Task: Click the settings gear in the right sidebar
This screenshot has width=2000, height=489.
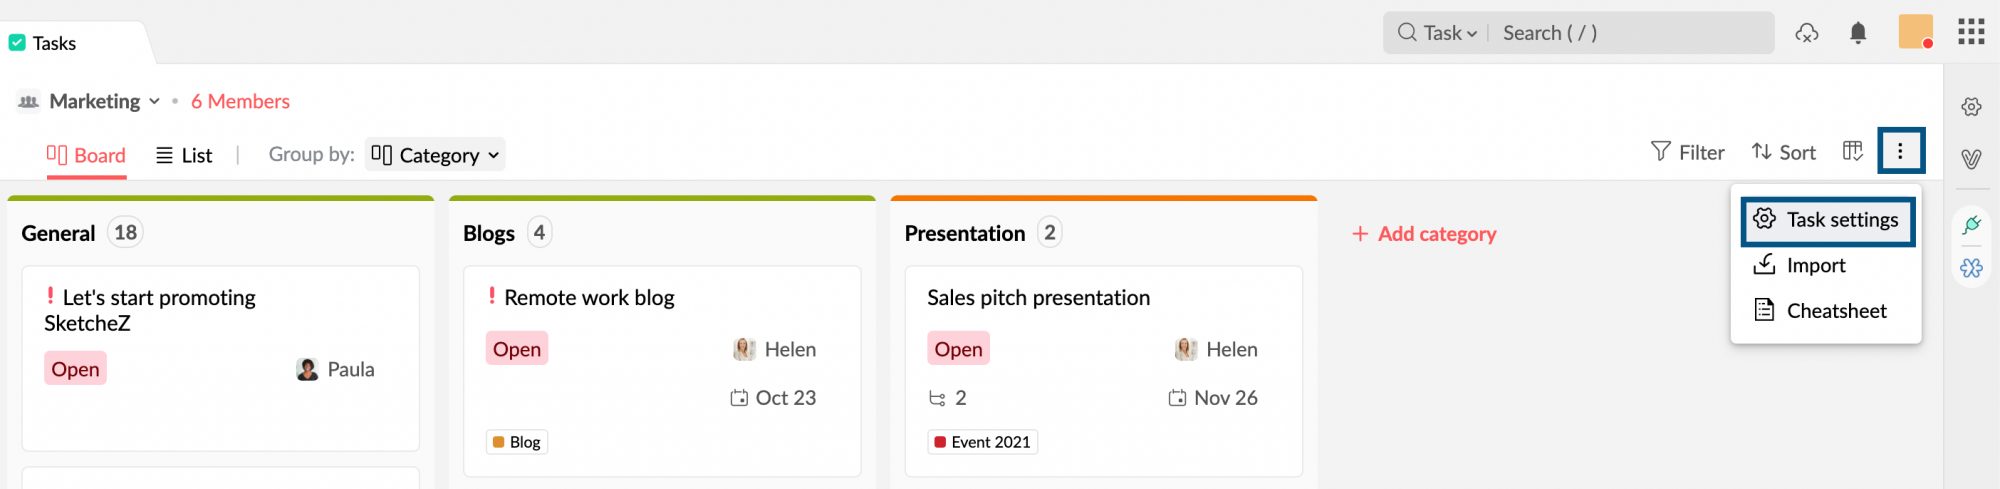Action: click(x=1971, y=107)
